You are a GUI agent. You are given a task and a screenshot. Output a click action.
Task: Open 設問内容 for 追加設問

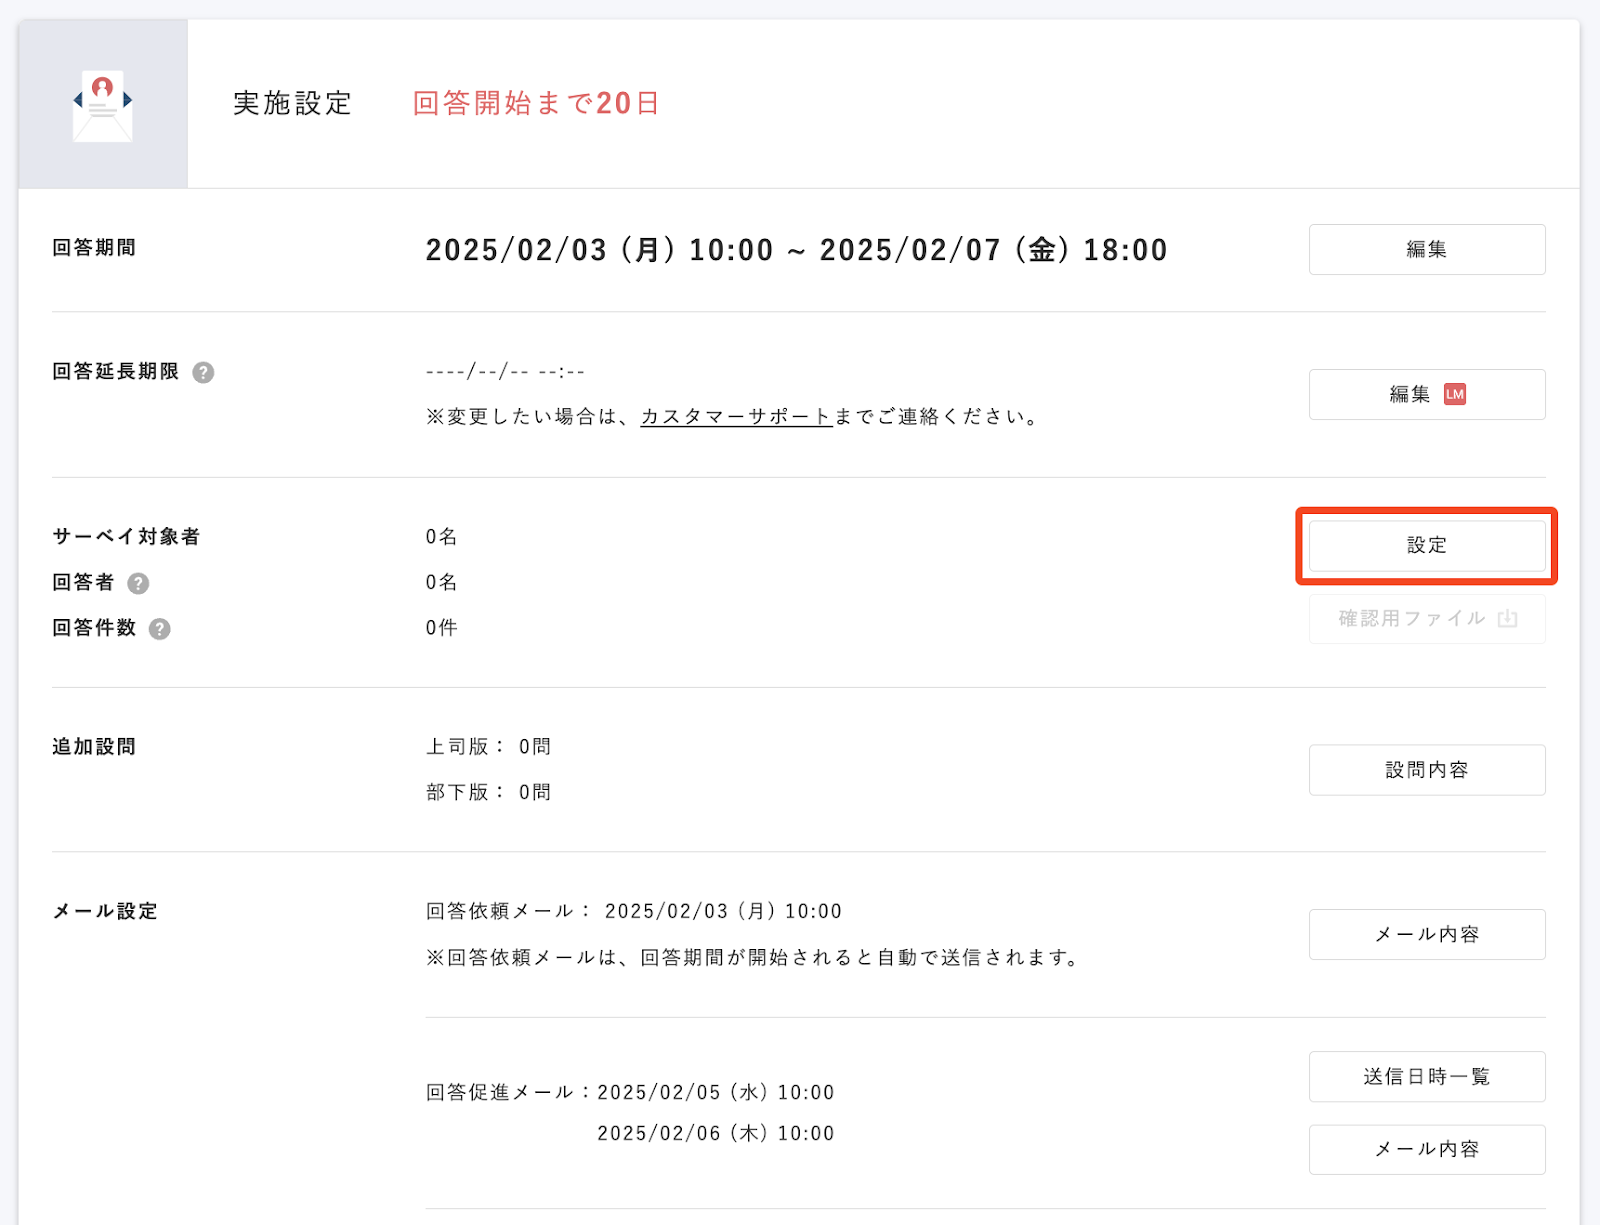pyautogui.click(x=1427, y=770)
